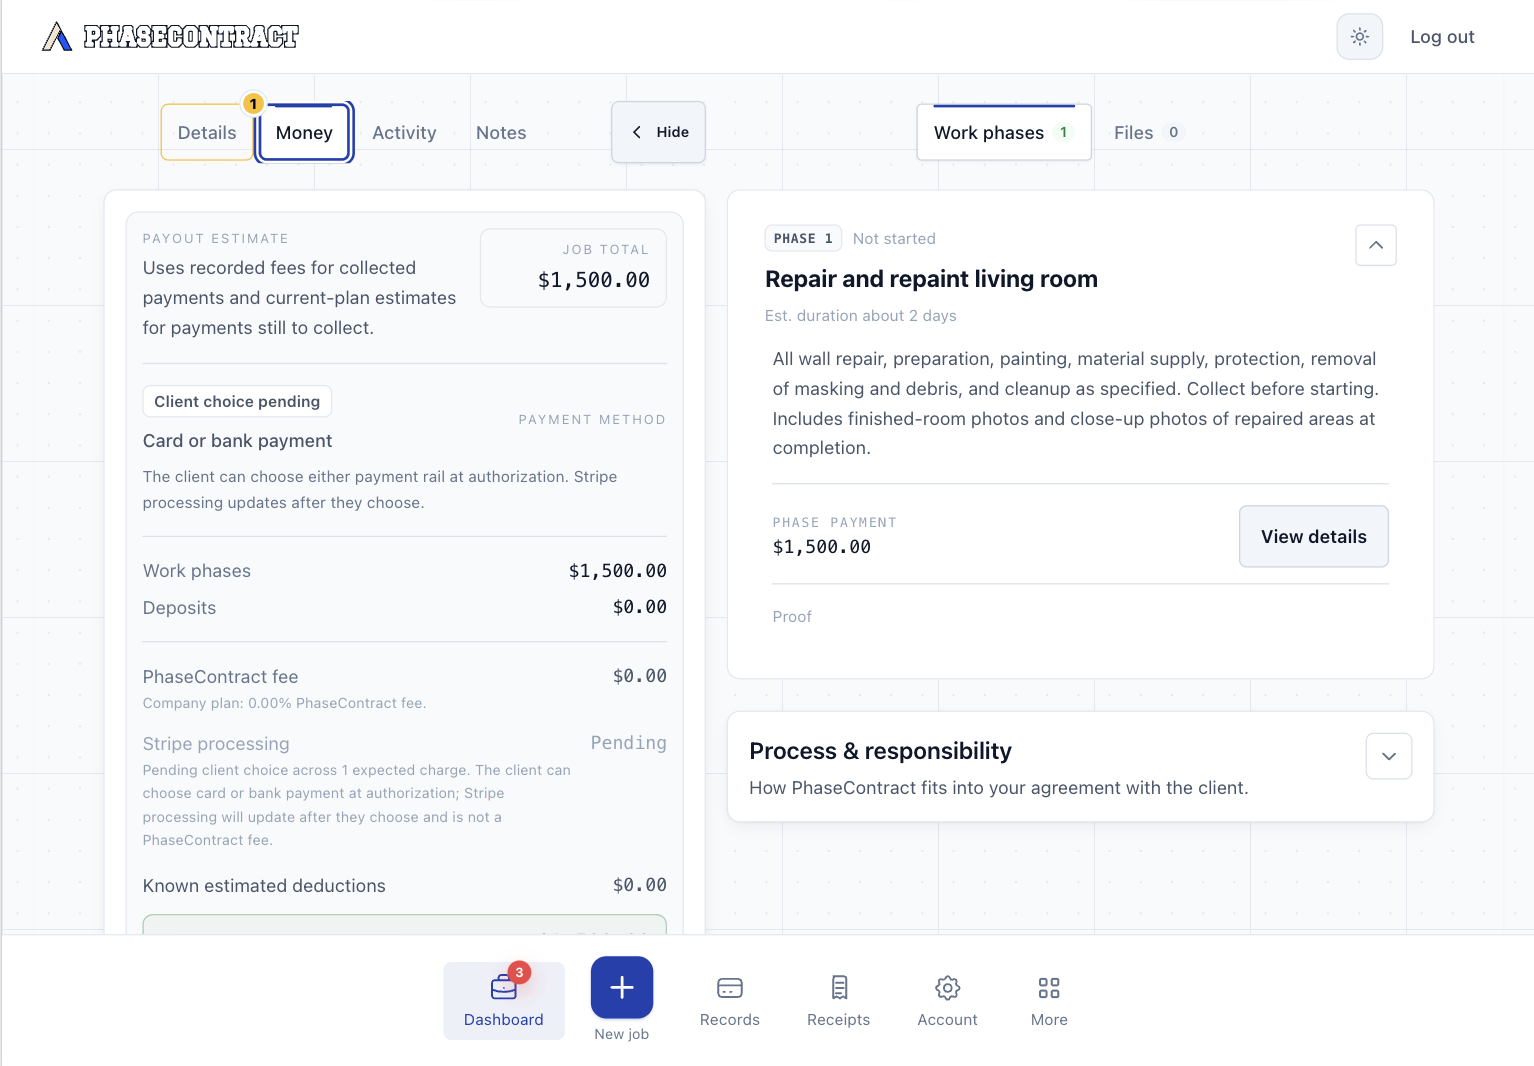Click the PHASE 1 label badge
Viewport: 1534px width, 1066px height.
tap(803, 238)
